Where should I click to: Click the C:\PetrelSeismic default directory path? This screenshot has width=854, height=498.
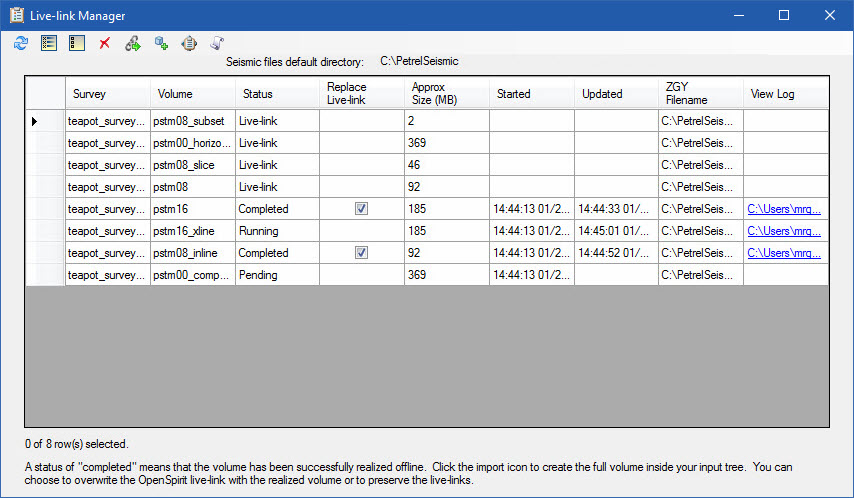[419, 61]
